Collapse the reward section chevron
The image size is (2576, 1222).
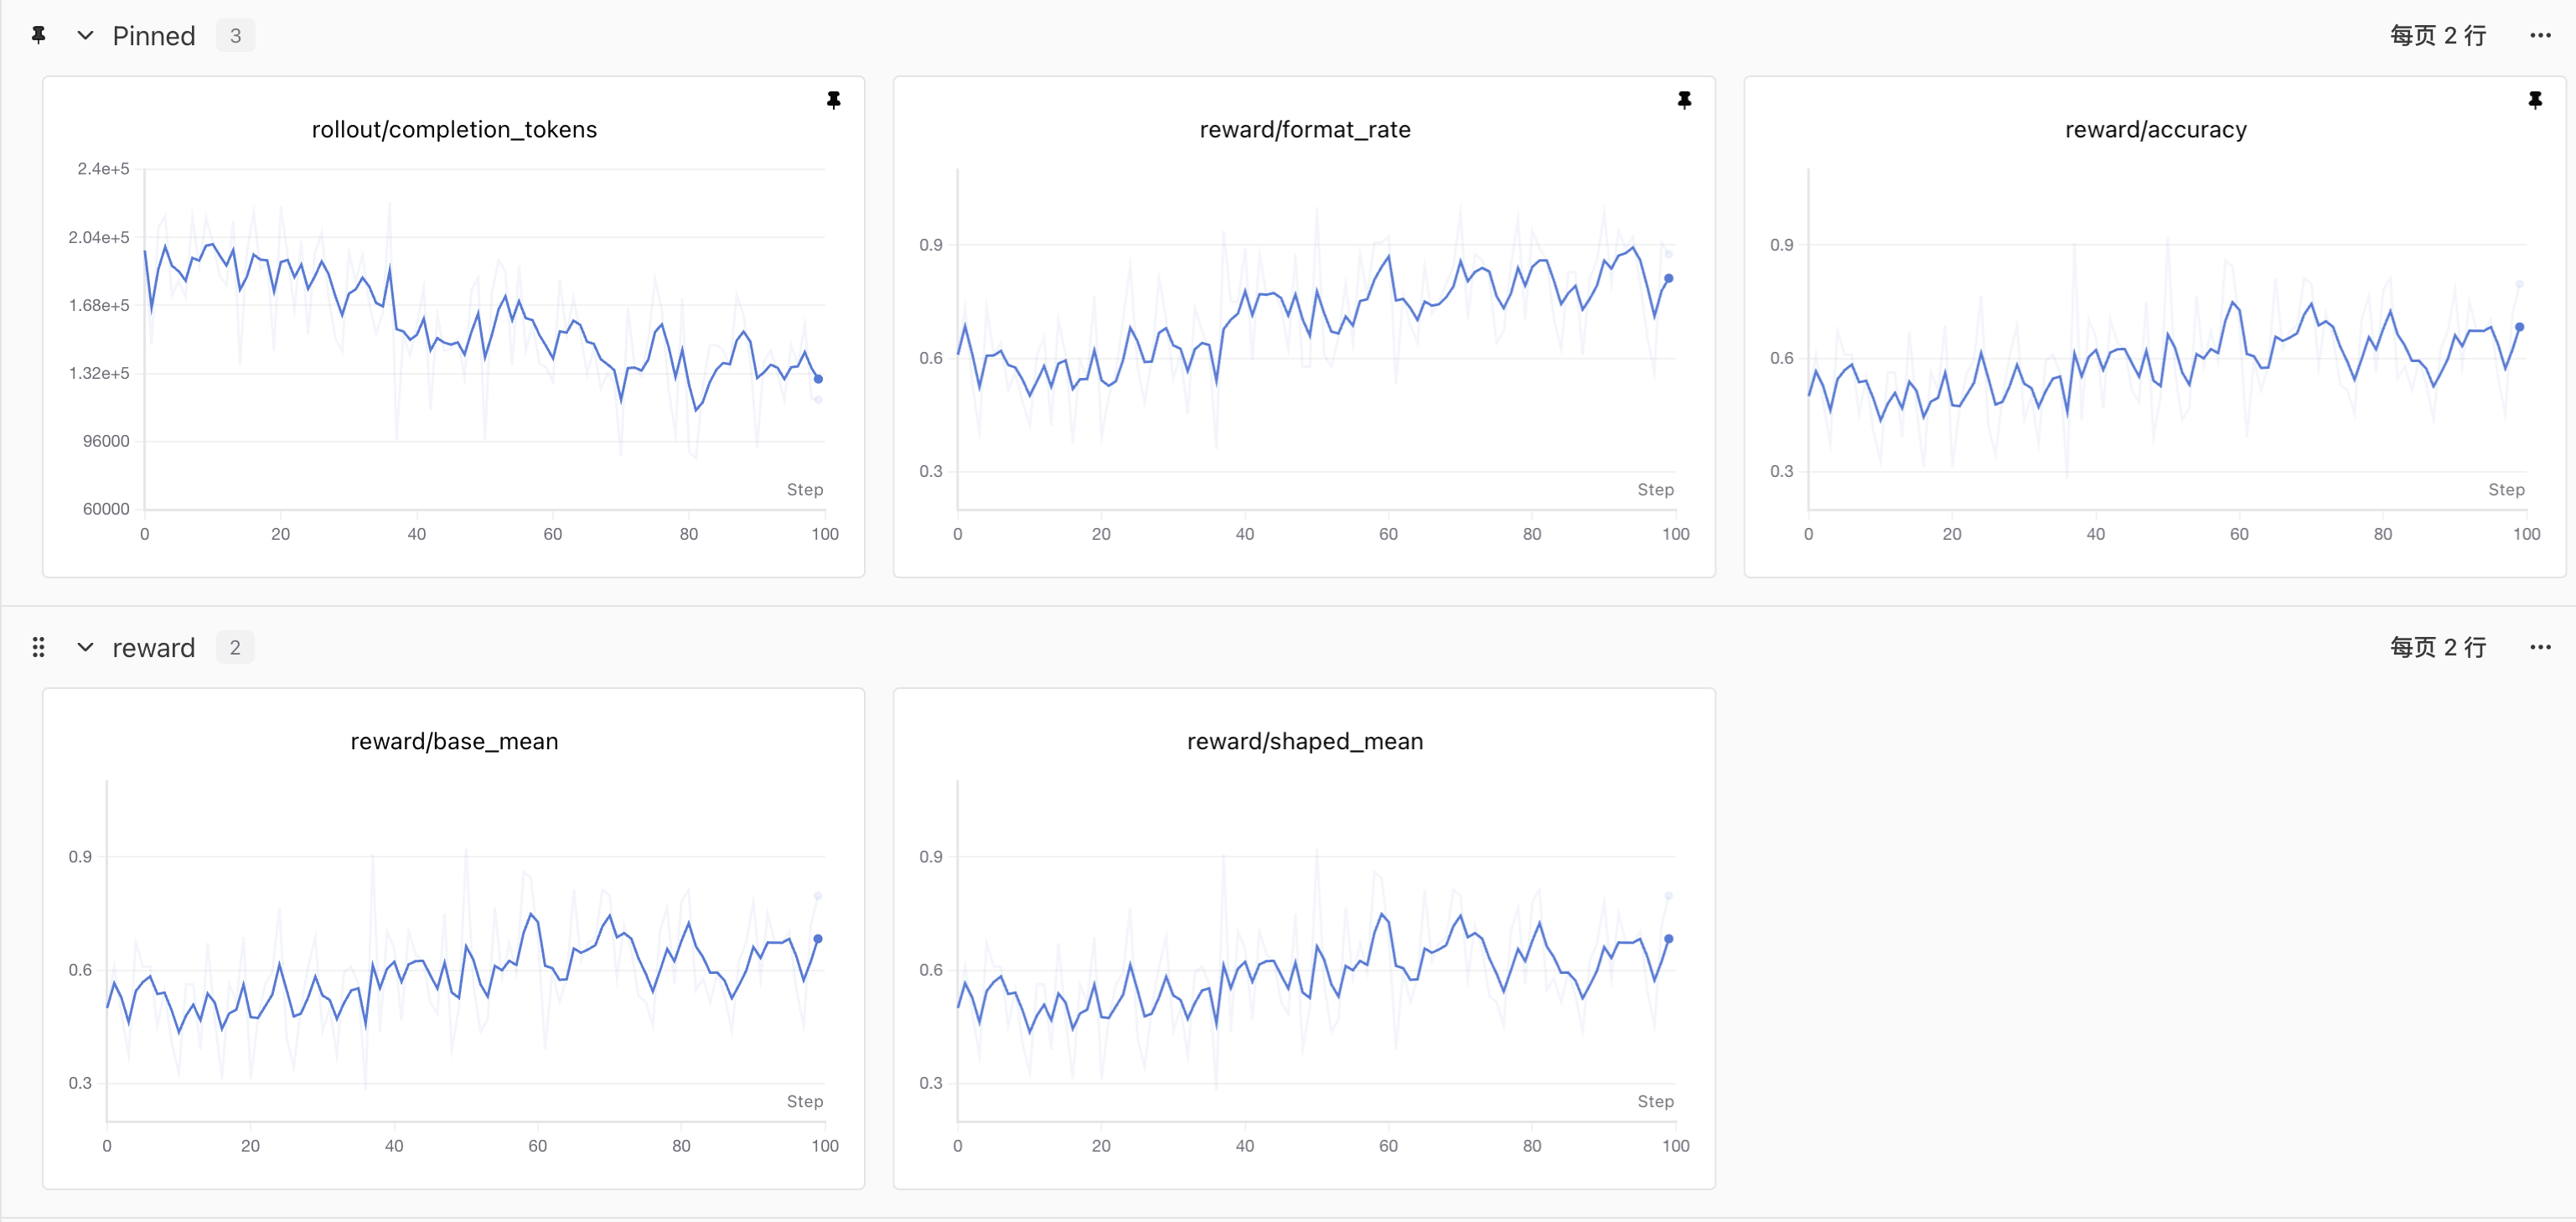tap(85, 647)
